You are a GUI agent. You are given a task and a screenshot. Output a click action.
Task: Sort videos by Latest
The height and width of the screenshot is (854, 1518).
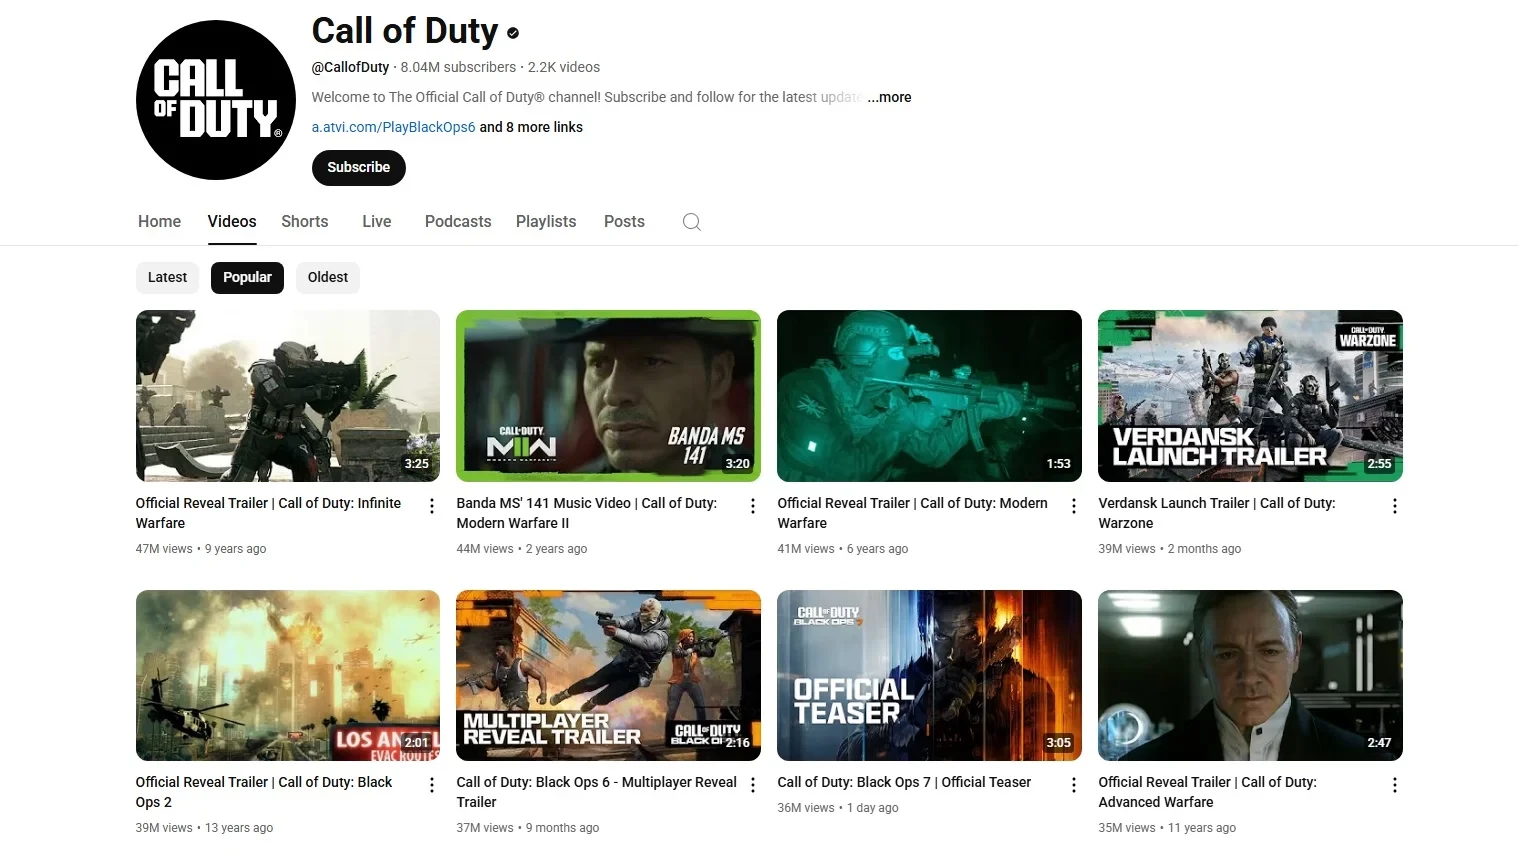click(167, 278)
